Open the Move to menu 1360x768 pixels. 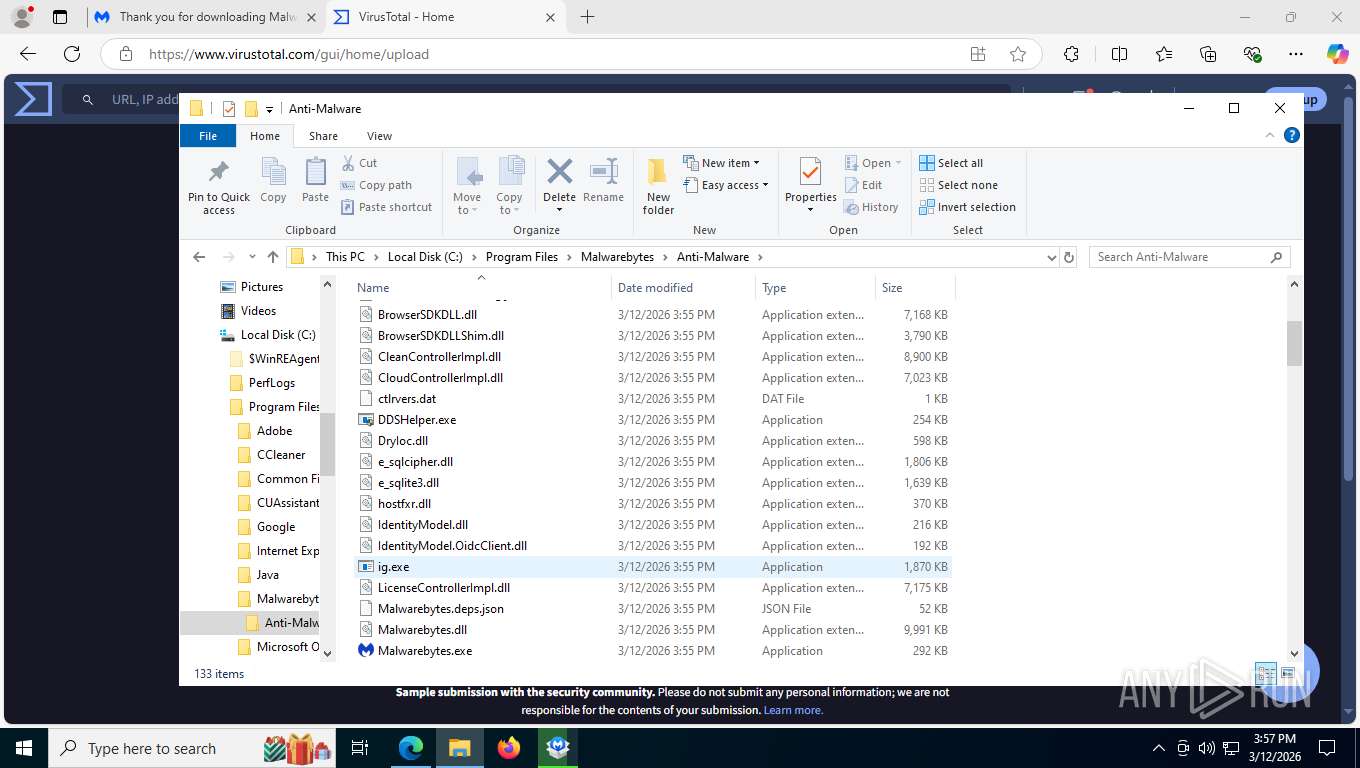[467, 186]
